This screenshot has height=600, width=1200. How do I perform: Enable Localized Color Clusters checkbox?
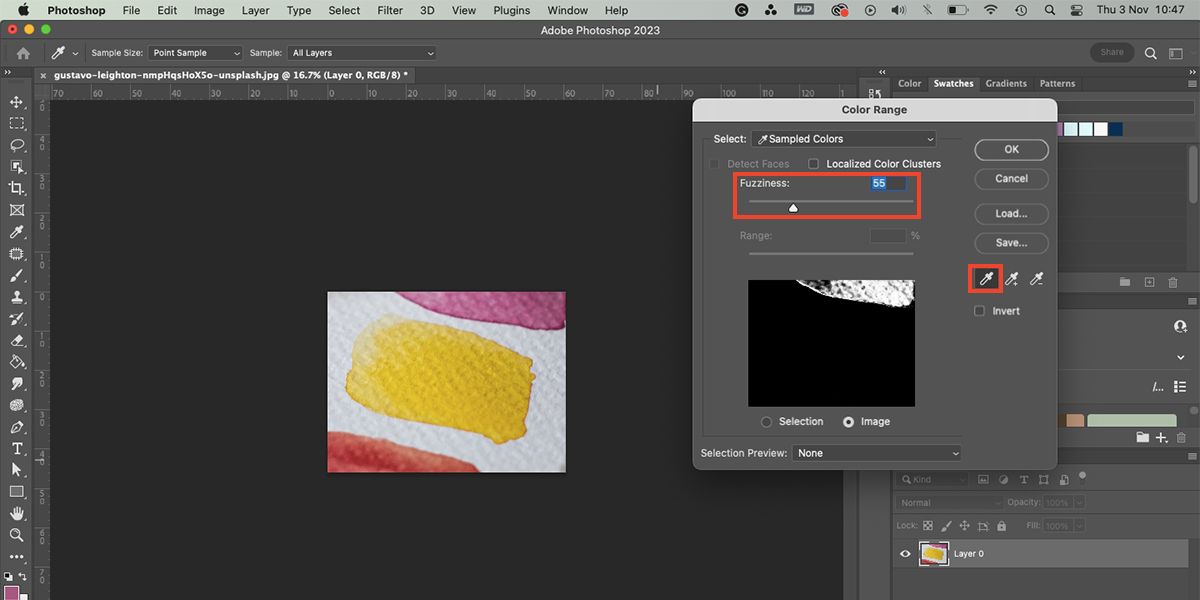click(814, 164)
